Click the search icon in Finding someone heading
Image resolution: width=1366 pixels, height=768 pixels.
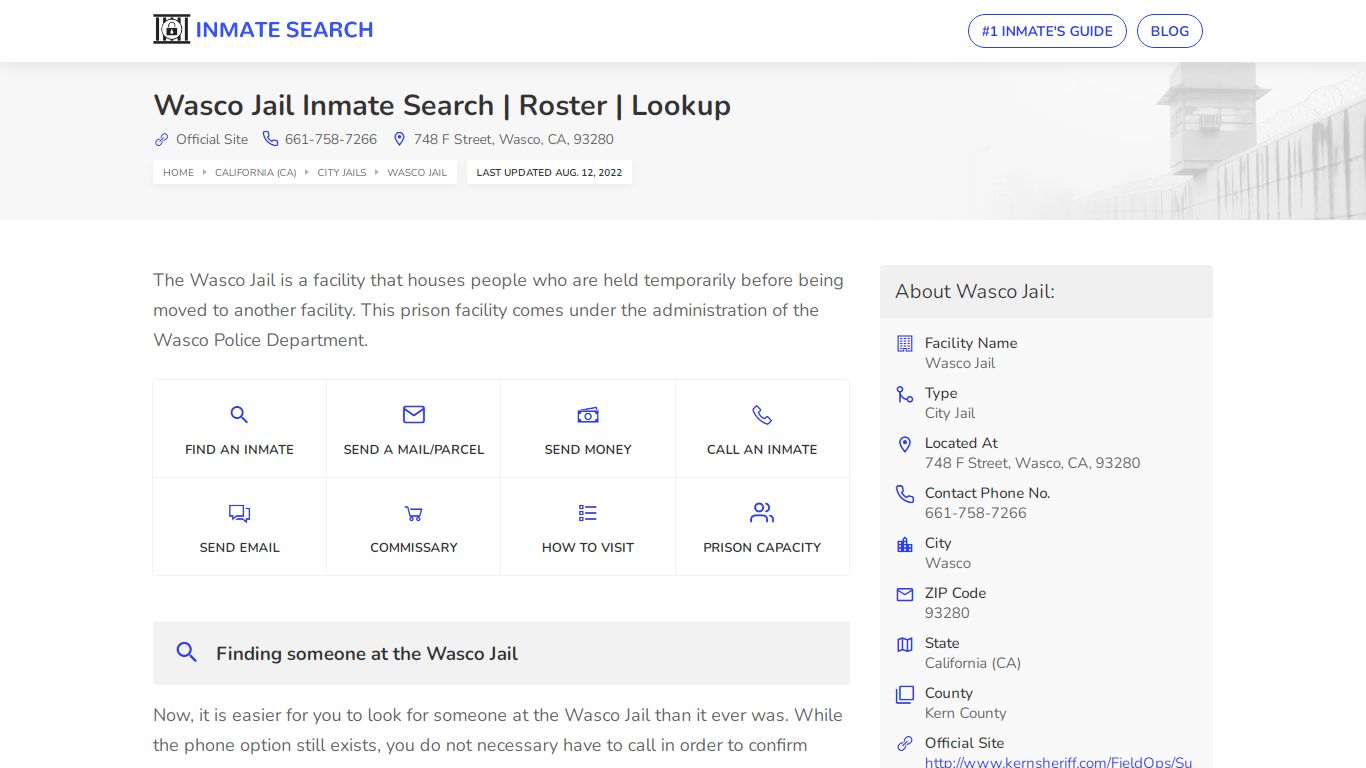tap(186, 652)
